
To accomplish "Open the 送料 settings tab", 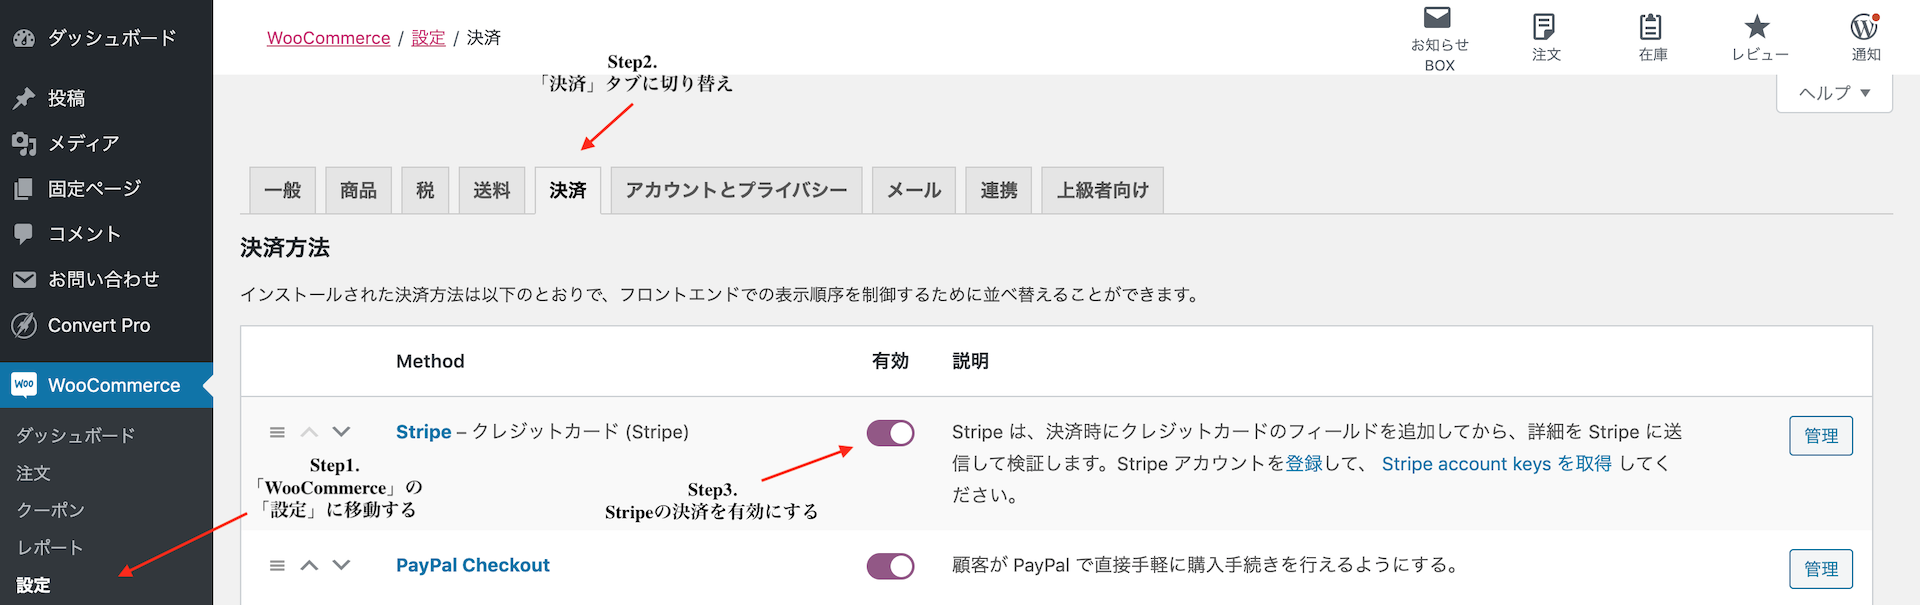I will click(492, 189).
